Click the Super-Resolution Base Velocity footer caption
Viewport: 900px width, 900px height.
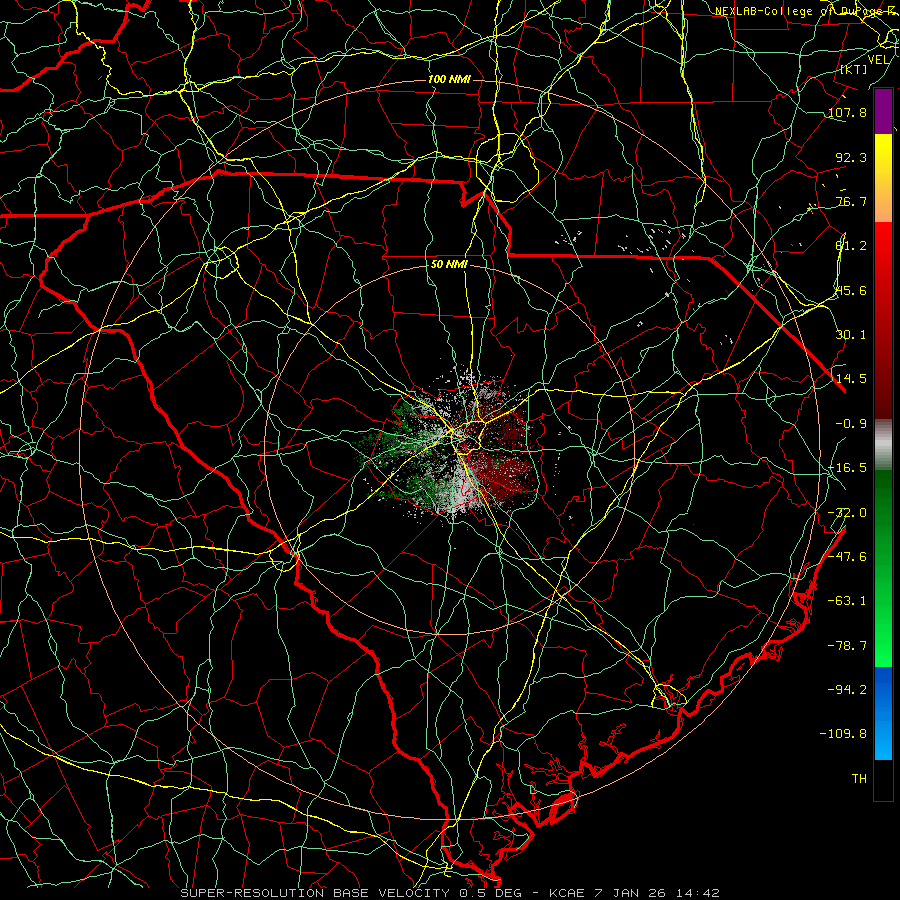coord(449,893)
